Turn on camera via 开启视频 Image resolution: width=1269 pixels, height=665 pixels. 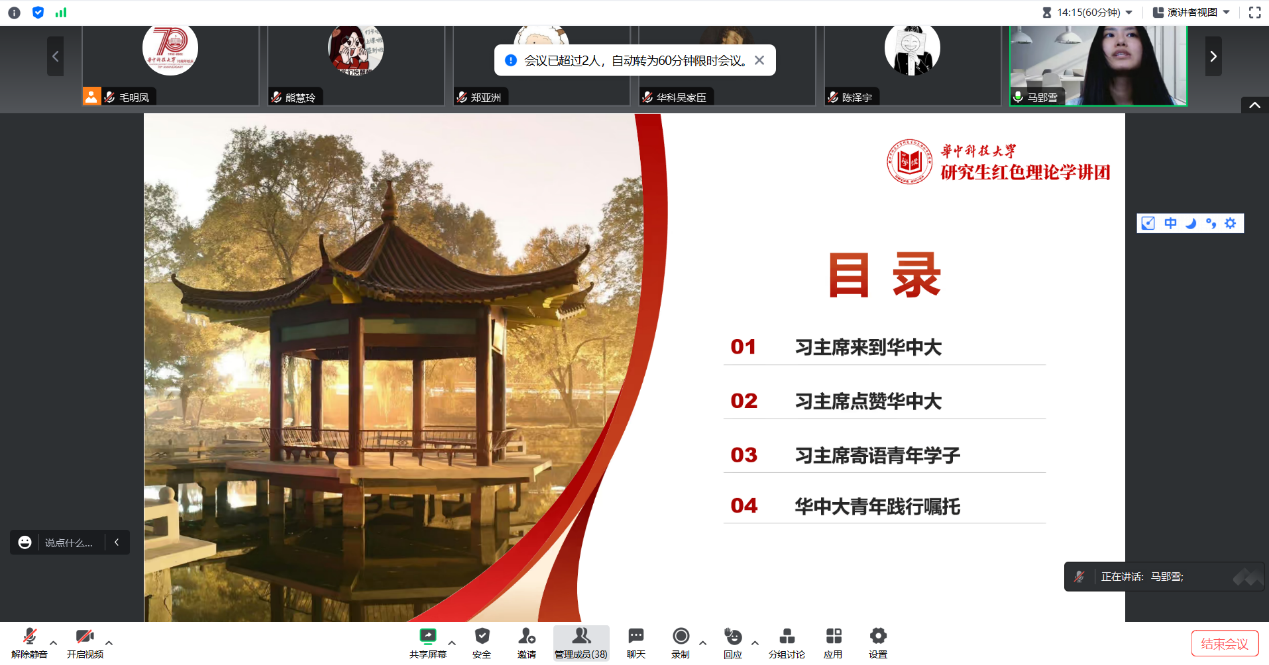point(84,642)
